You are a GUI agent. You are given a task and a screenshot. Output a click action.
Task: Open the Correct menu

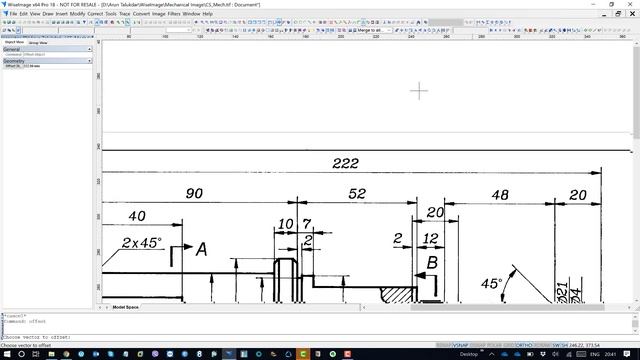pos(95,13)
